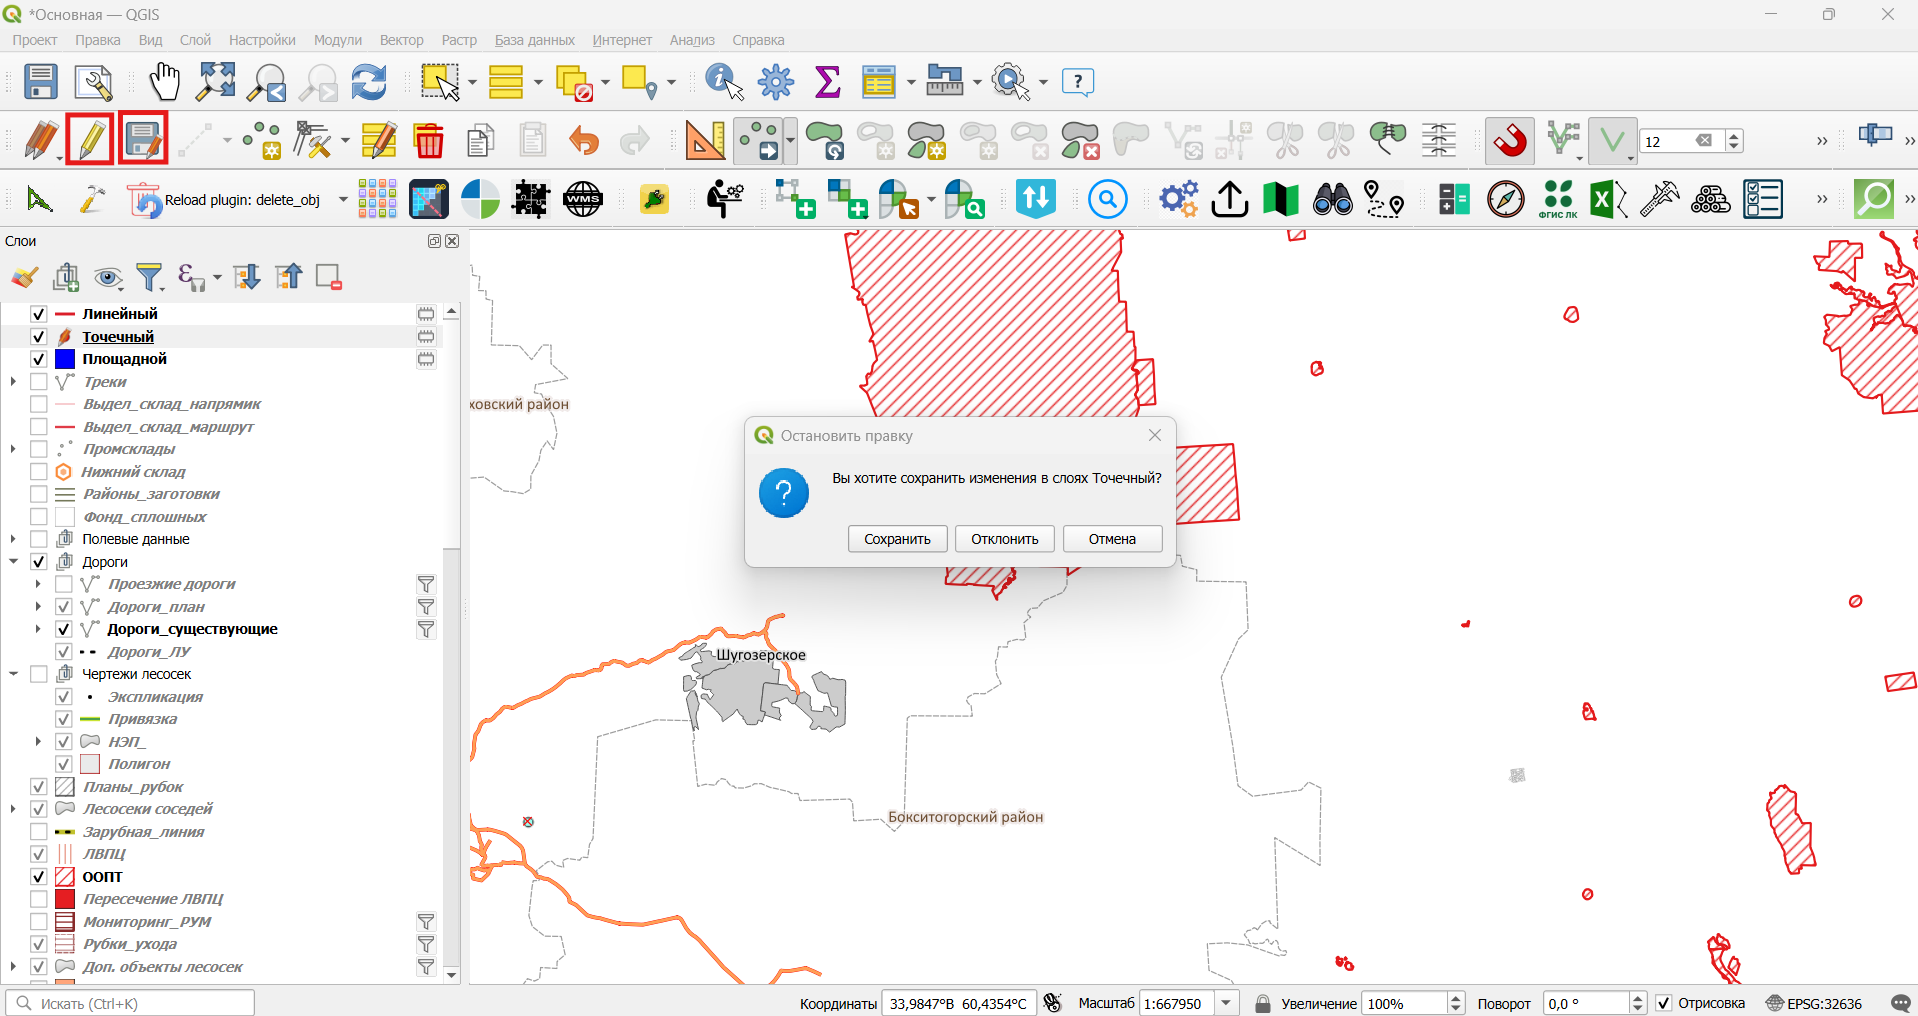Expand the Треки layer group
The width and height of the screenshot is (1918, 1016).
13,382
